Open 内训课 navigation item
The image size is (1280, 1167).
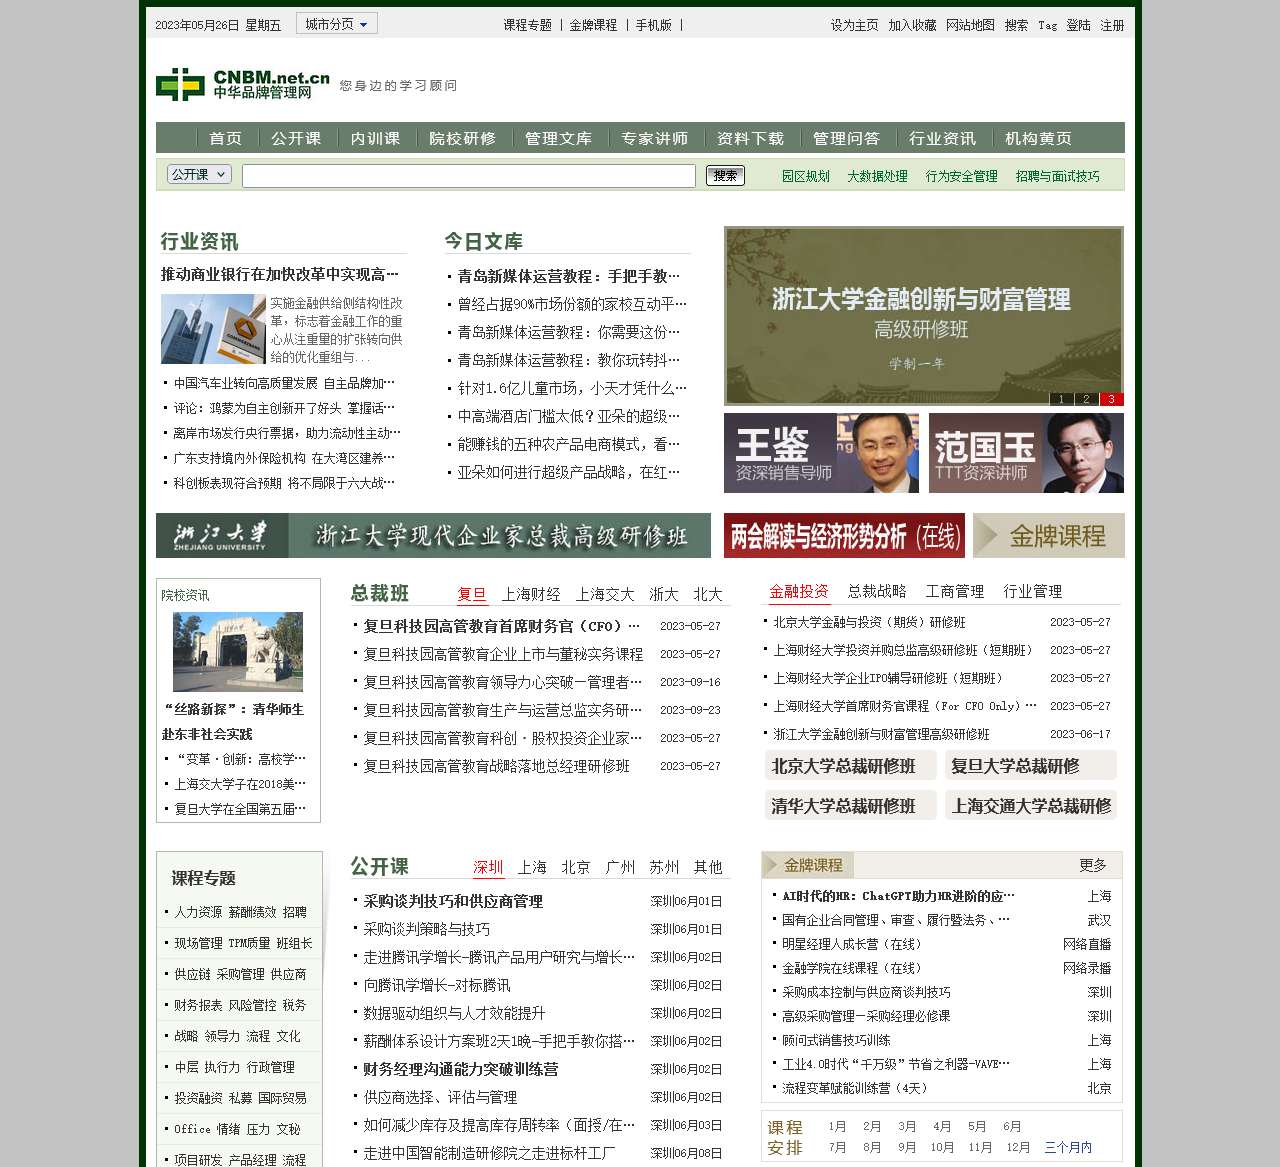[375, 138]
